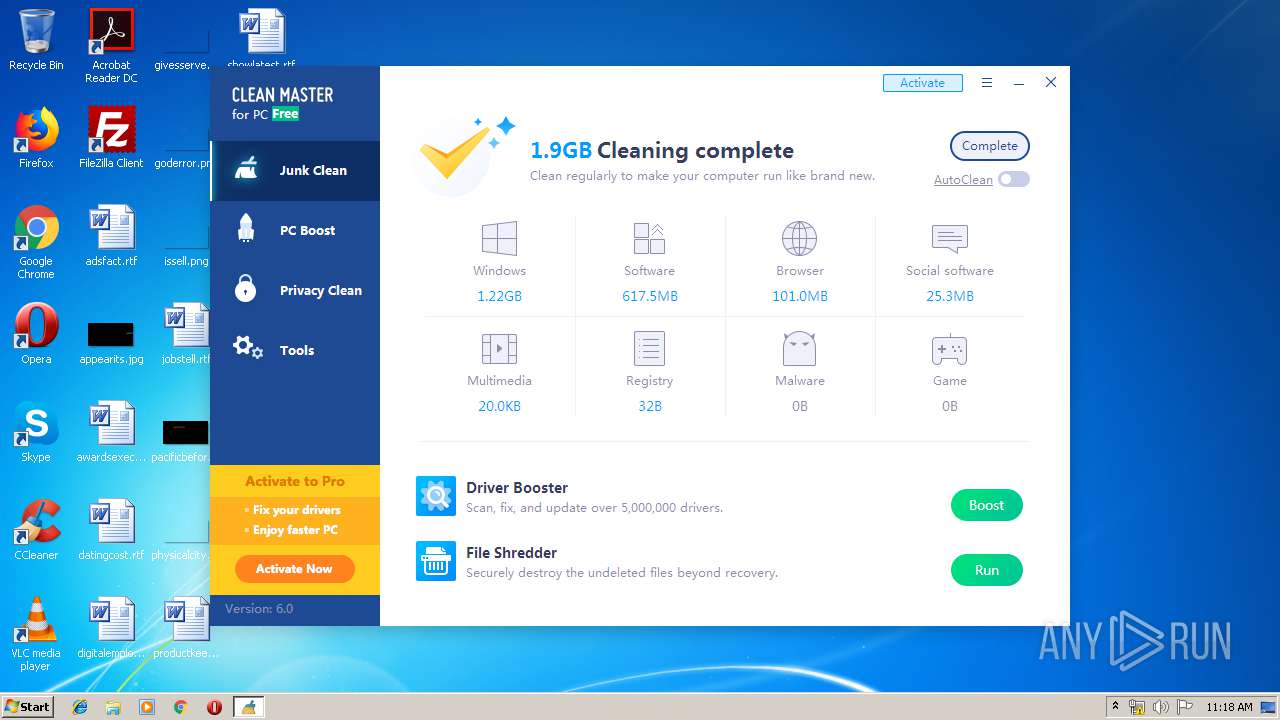Open Internet Explorer from the taskbar
Screen dimensions: 1280x720
[80, 707]
